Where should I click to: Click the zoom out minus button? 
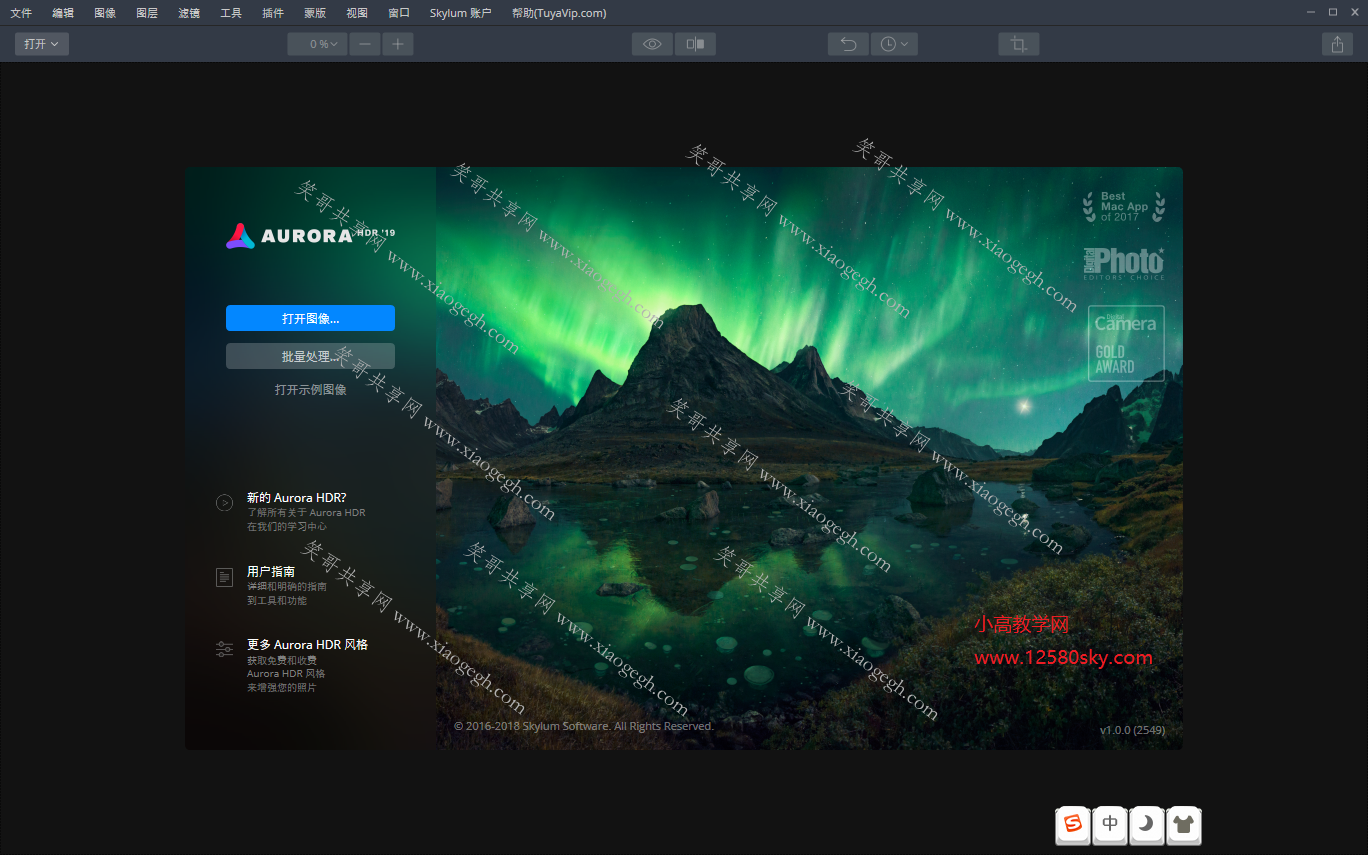(x=365, y=44)
